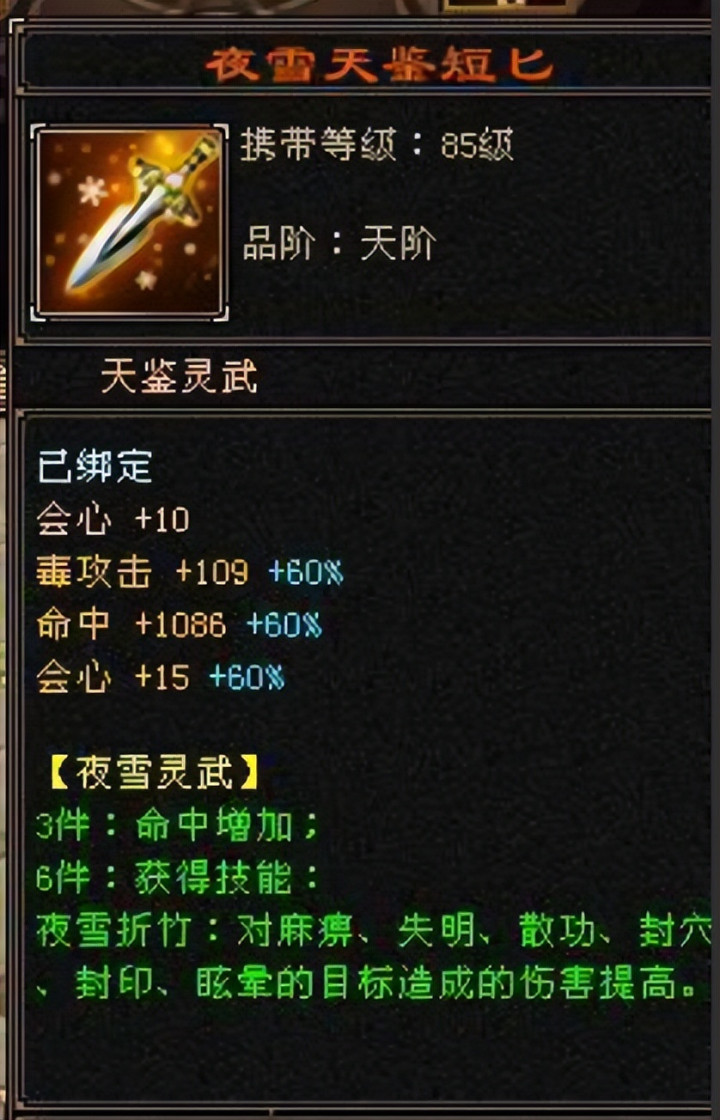Click the snowflake on the item icon
The image size is (720, 1120).
click(x=93, y=191)
